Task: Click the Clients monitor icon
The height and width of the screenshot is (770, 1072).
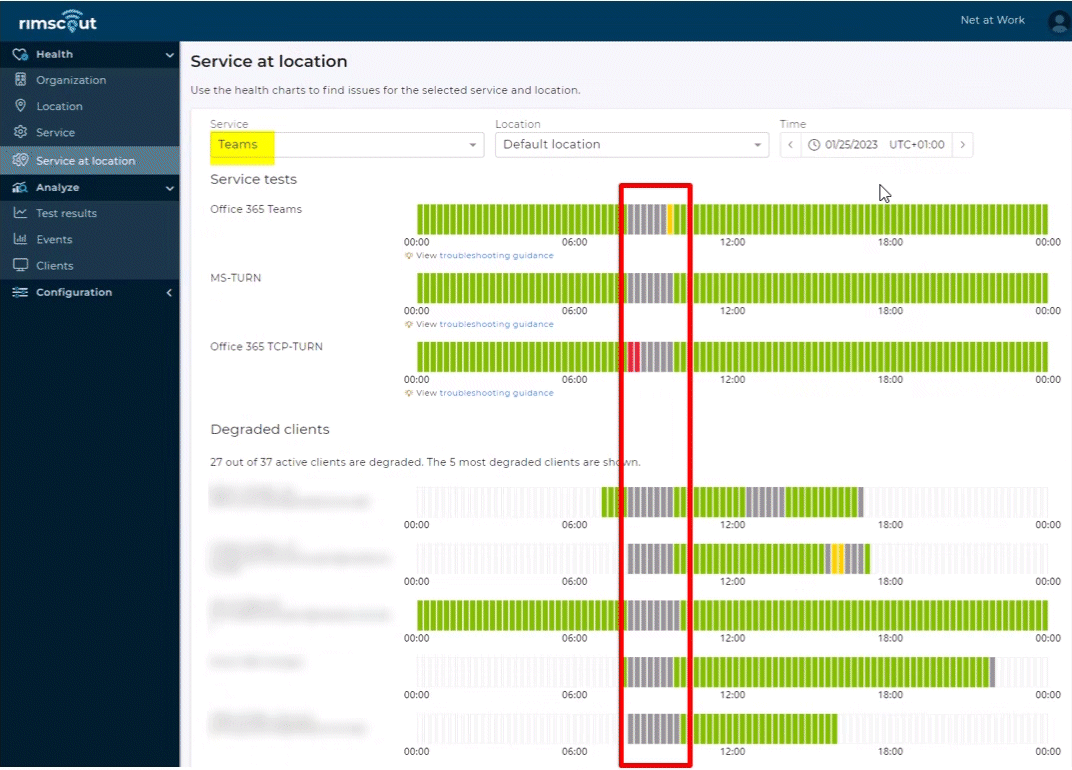Action: 21,265
